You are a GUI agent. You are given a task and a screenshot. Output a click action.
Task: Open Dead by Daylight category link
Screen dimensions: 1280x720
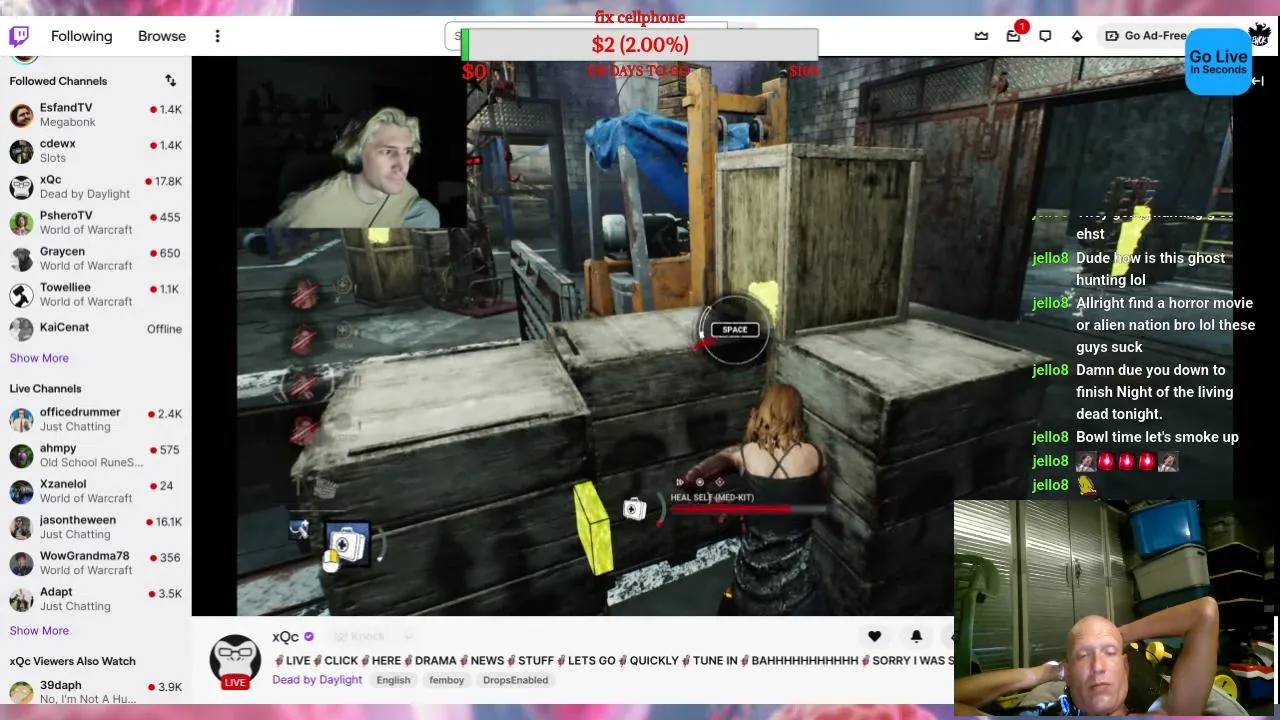click(317, 680)
